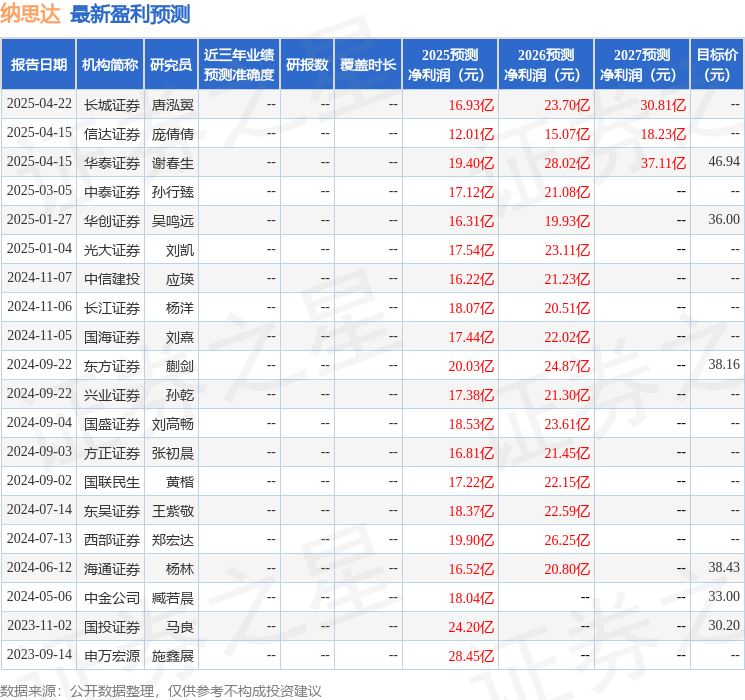Click the 46.94 target price
745x700 pixels.
click(724, 162)
